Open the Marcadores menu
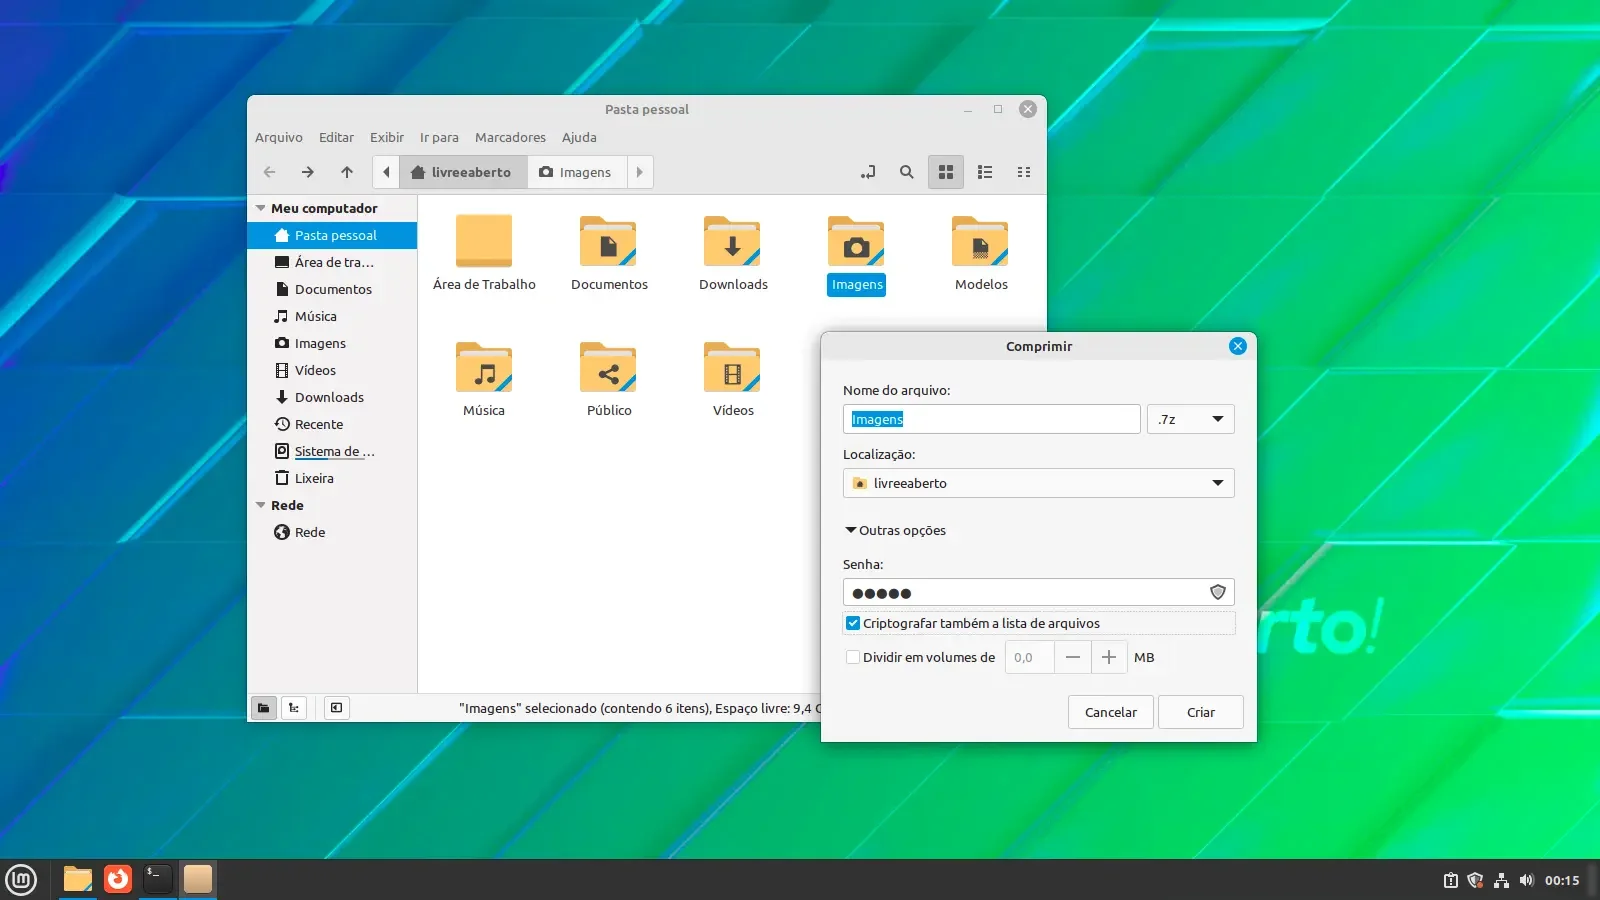The width and height of the screenshot is (1600, 900). coord(510,137)
